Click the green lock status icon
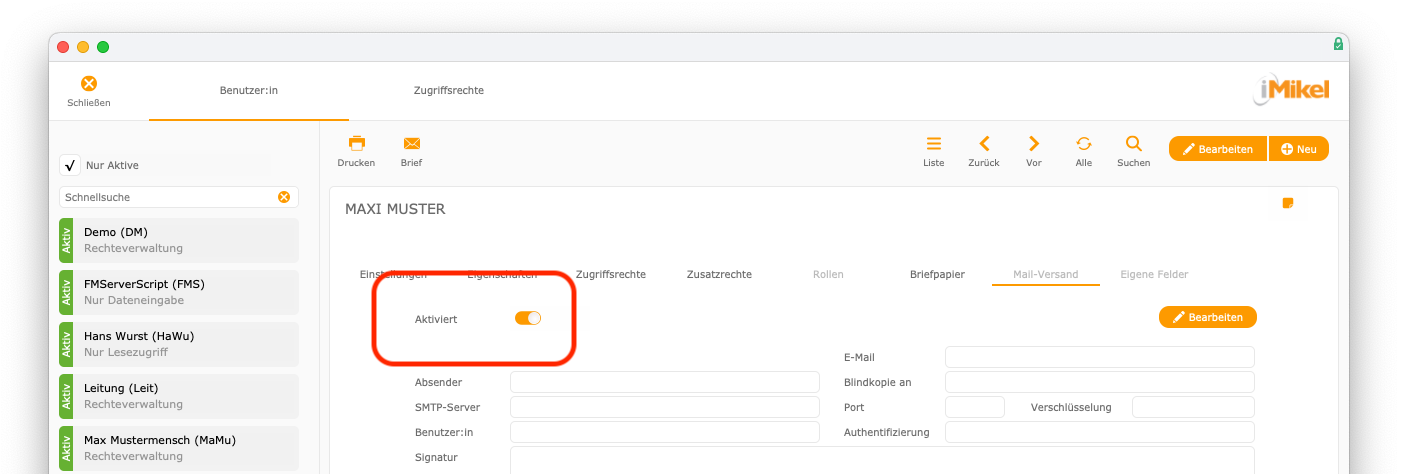The height and width of the screenshot is (474, 1405). 1338,44
